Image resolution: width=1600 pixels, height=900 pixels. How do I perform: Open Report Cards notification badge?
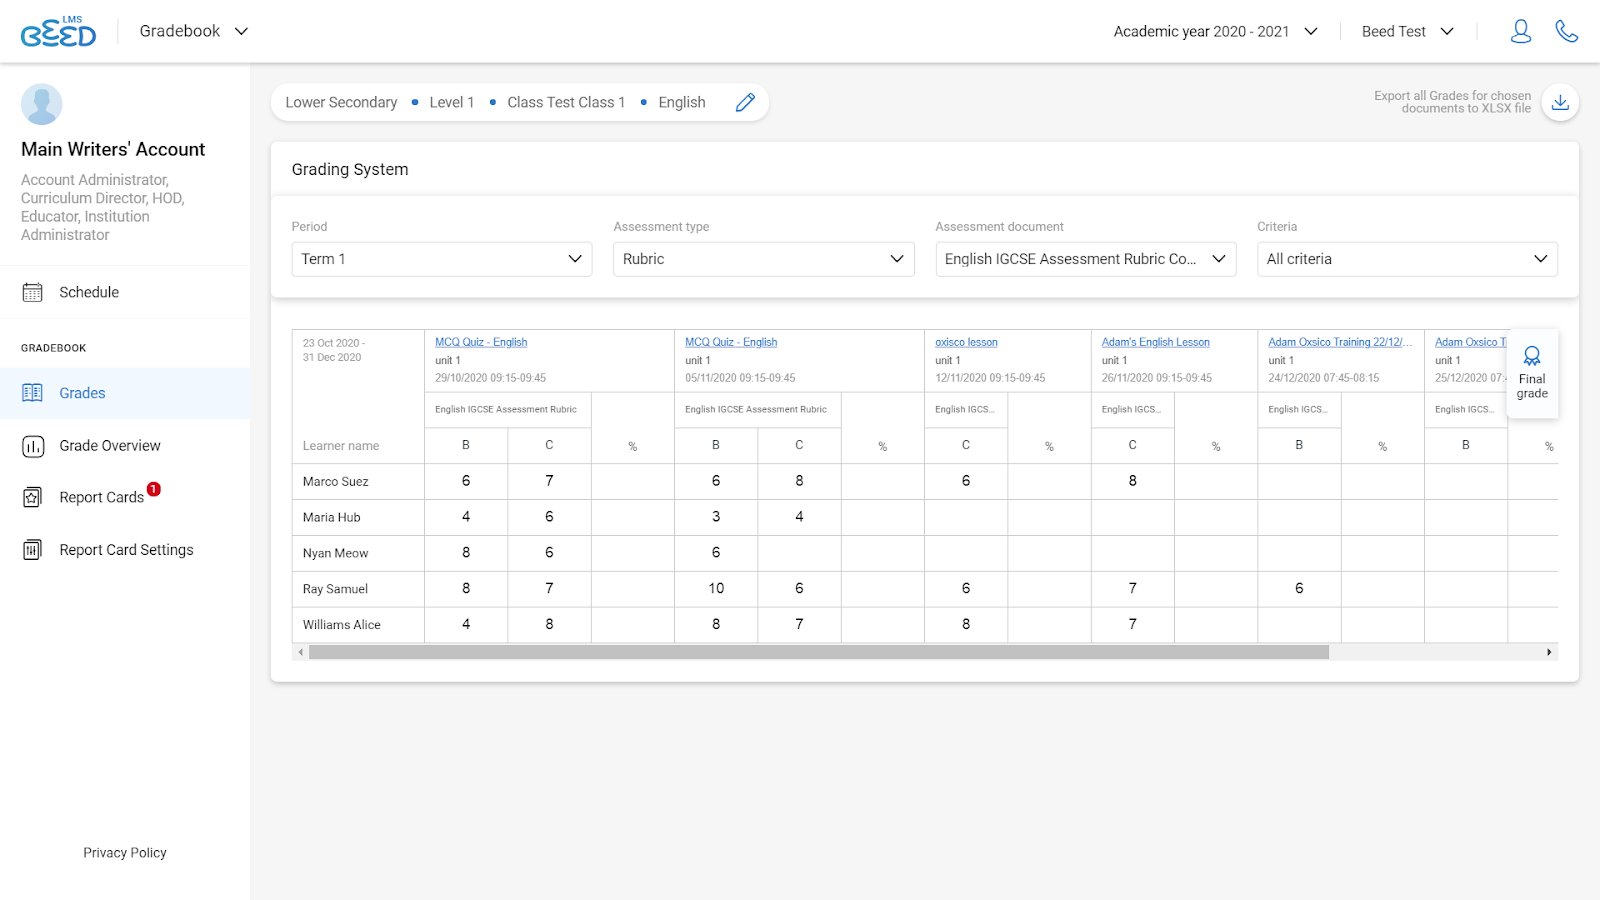click(x=154, y=489)
